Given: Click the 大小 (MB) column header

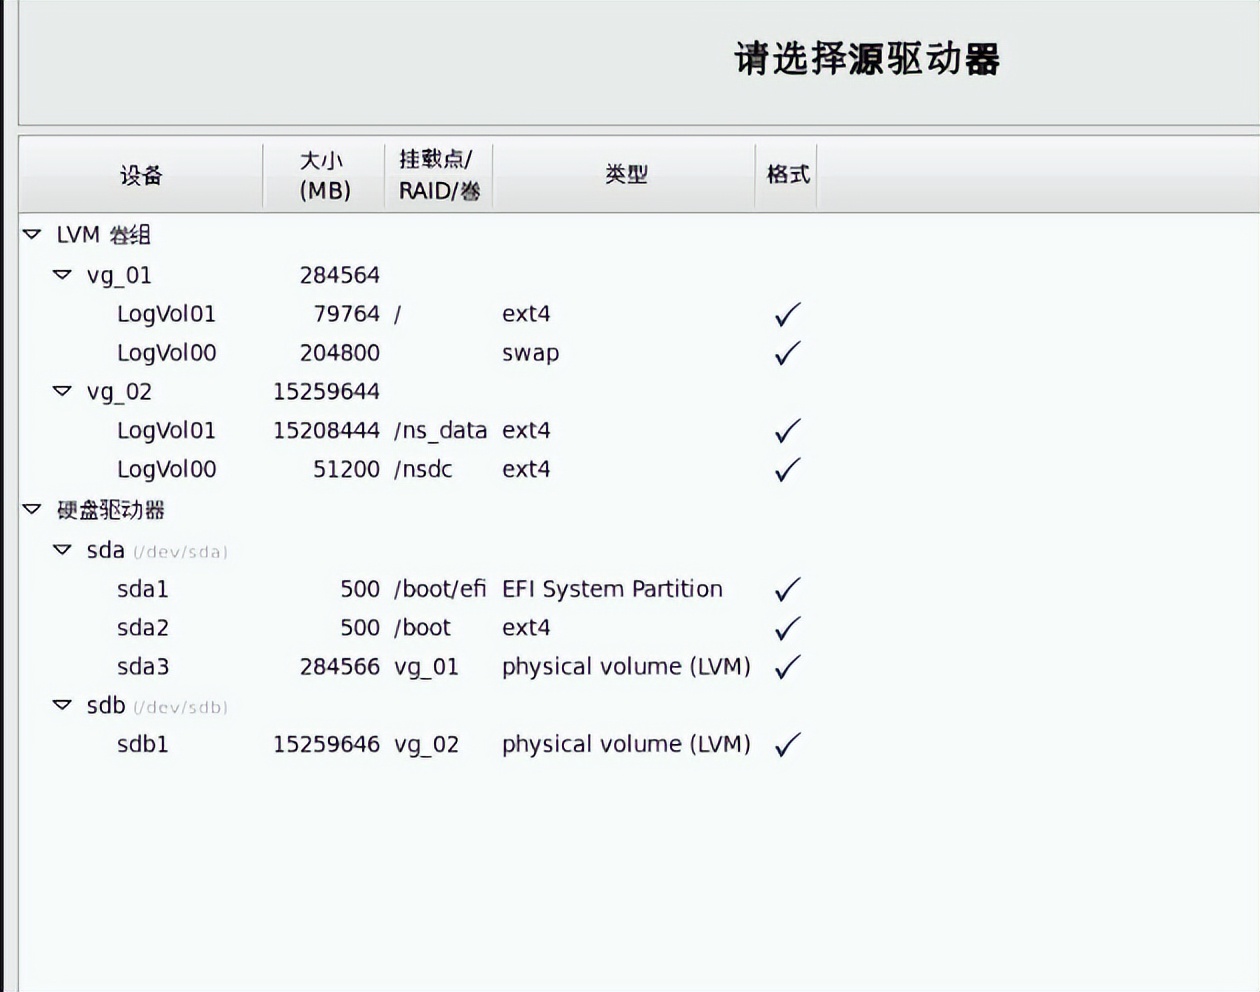Looking at the screenshot, I should click(322, 175).
